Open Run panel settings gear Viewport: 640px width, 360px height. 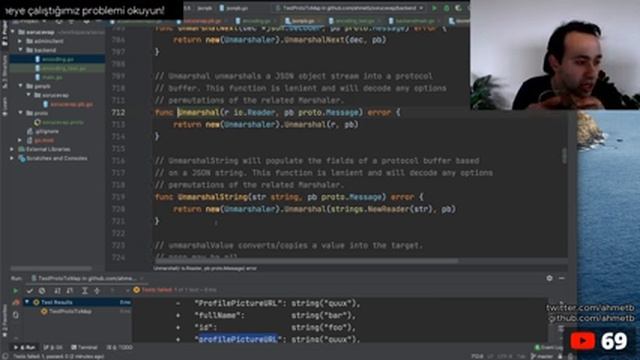point(549,278)
